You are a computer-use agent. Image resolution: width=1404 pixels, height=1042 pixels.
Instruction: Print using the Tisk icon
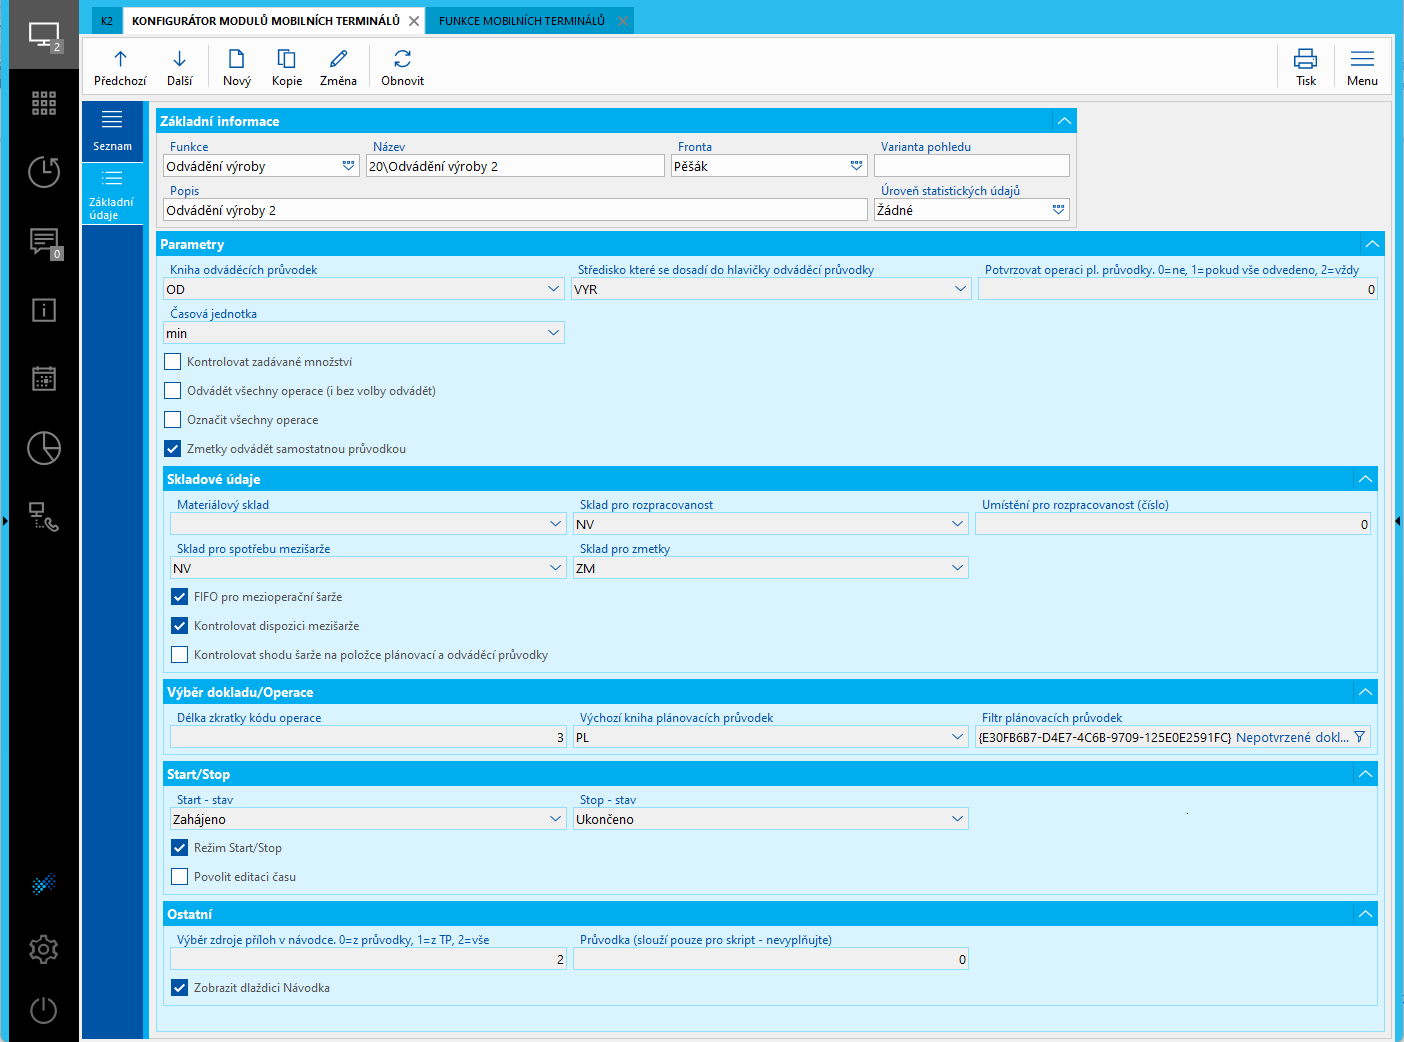tap(1306, 67)
